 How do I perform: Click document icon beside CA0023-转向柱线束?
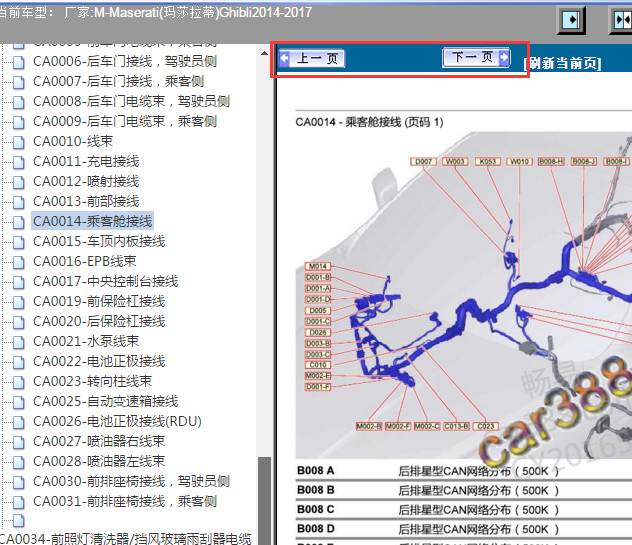pyautogui.click(x=18, y=382)
